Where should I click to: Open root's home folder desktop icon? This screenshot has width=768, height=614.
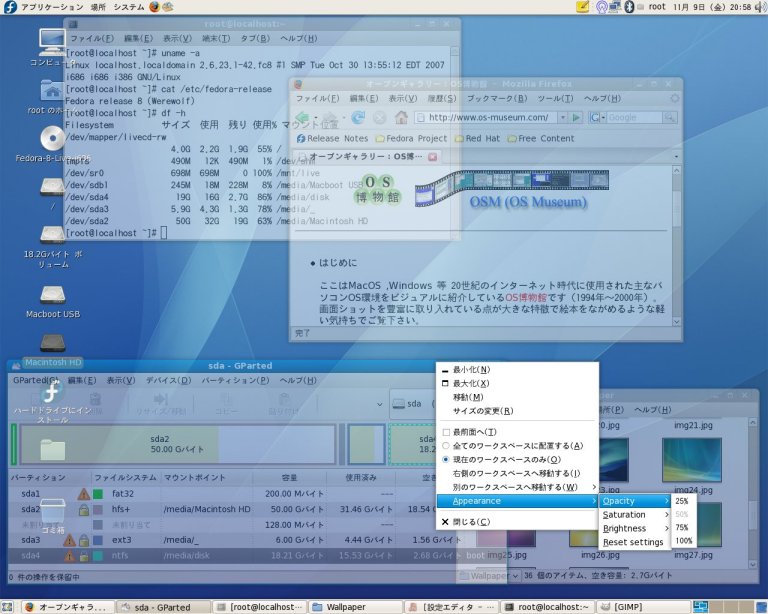pos(51,91)
